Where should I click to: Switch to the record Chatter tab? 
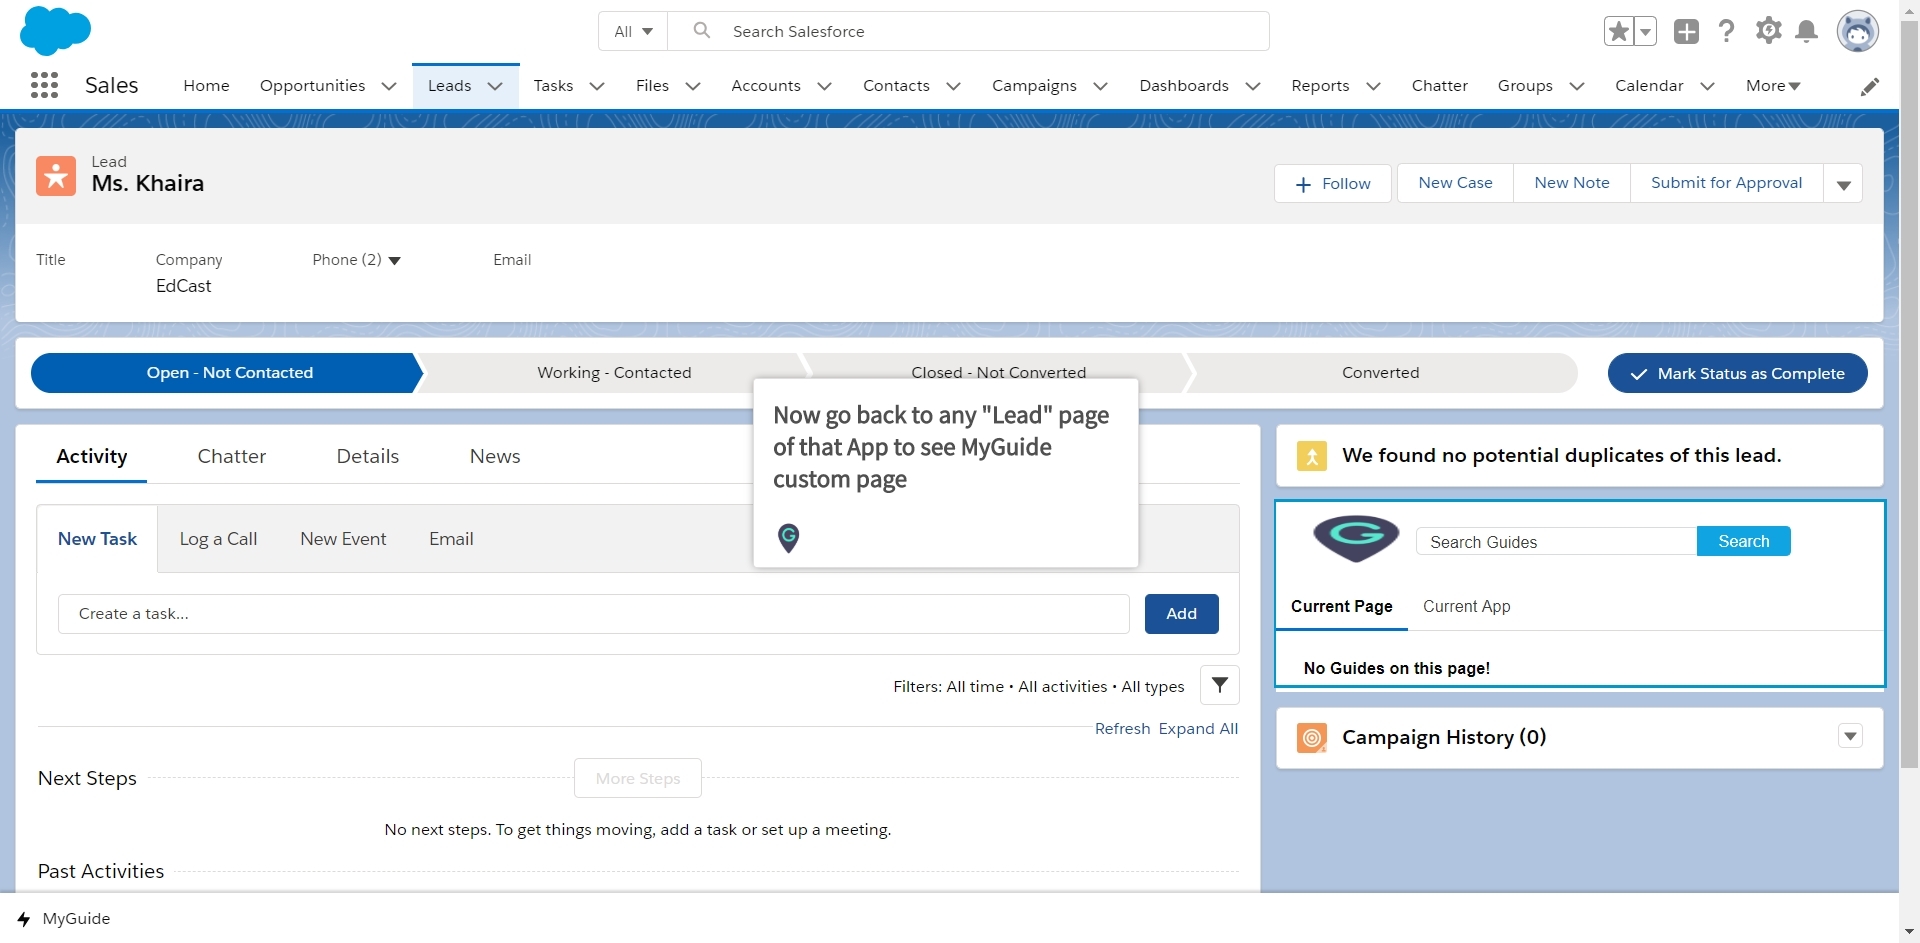tap(231, 456)
